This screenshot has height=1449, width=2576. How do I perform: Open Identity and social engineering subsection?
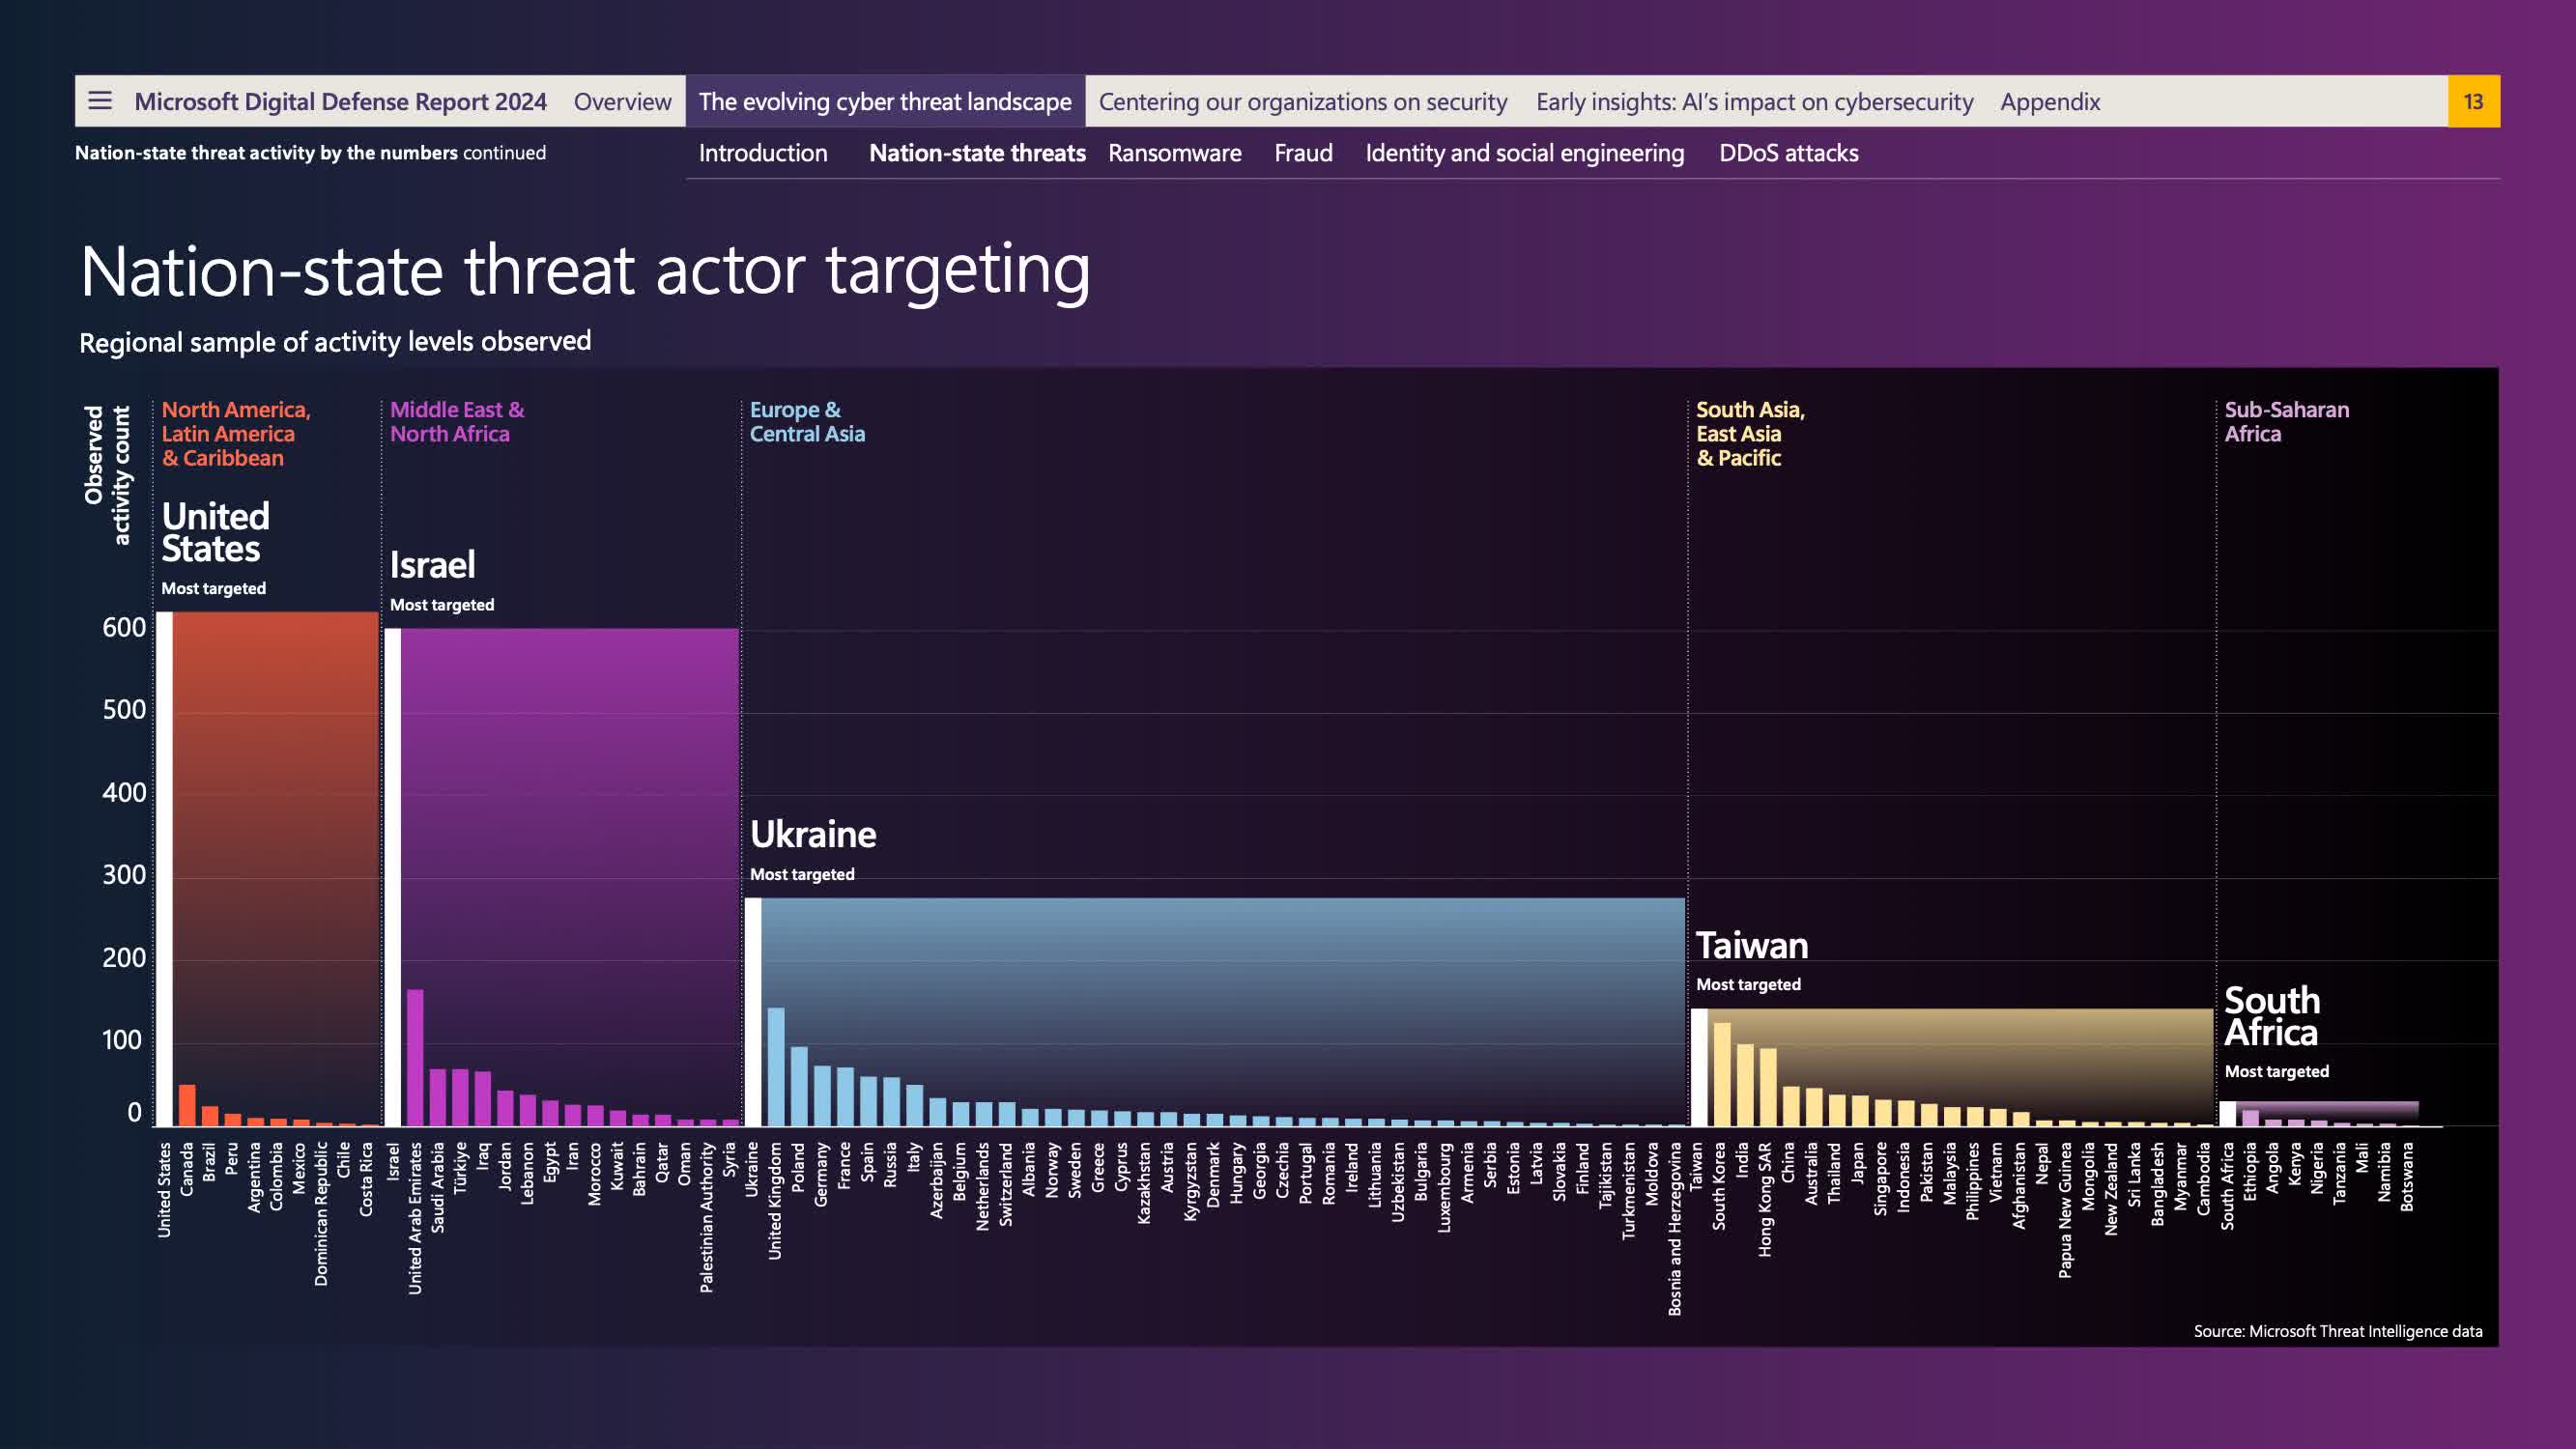(x=1524, y=153)
